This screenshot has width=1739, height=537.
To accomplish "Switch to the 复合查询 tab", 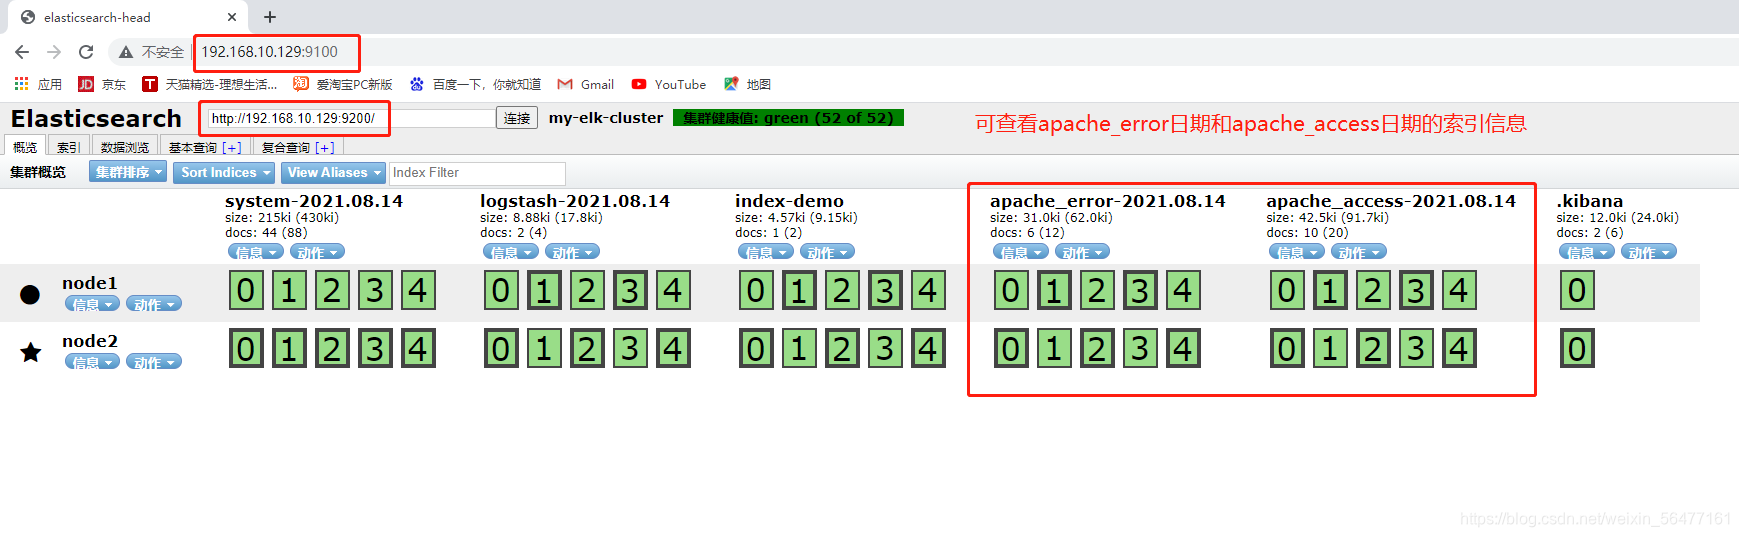I will tap(285, 147).
